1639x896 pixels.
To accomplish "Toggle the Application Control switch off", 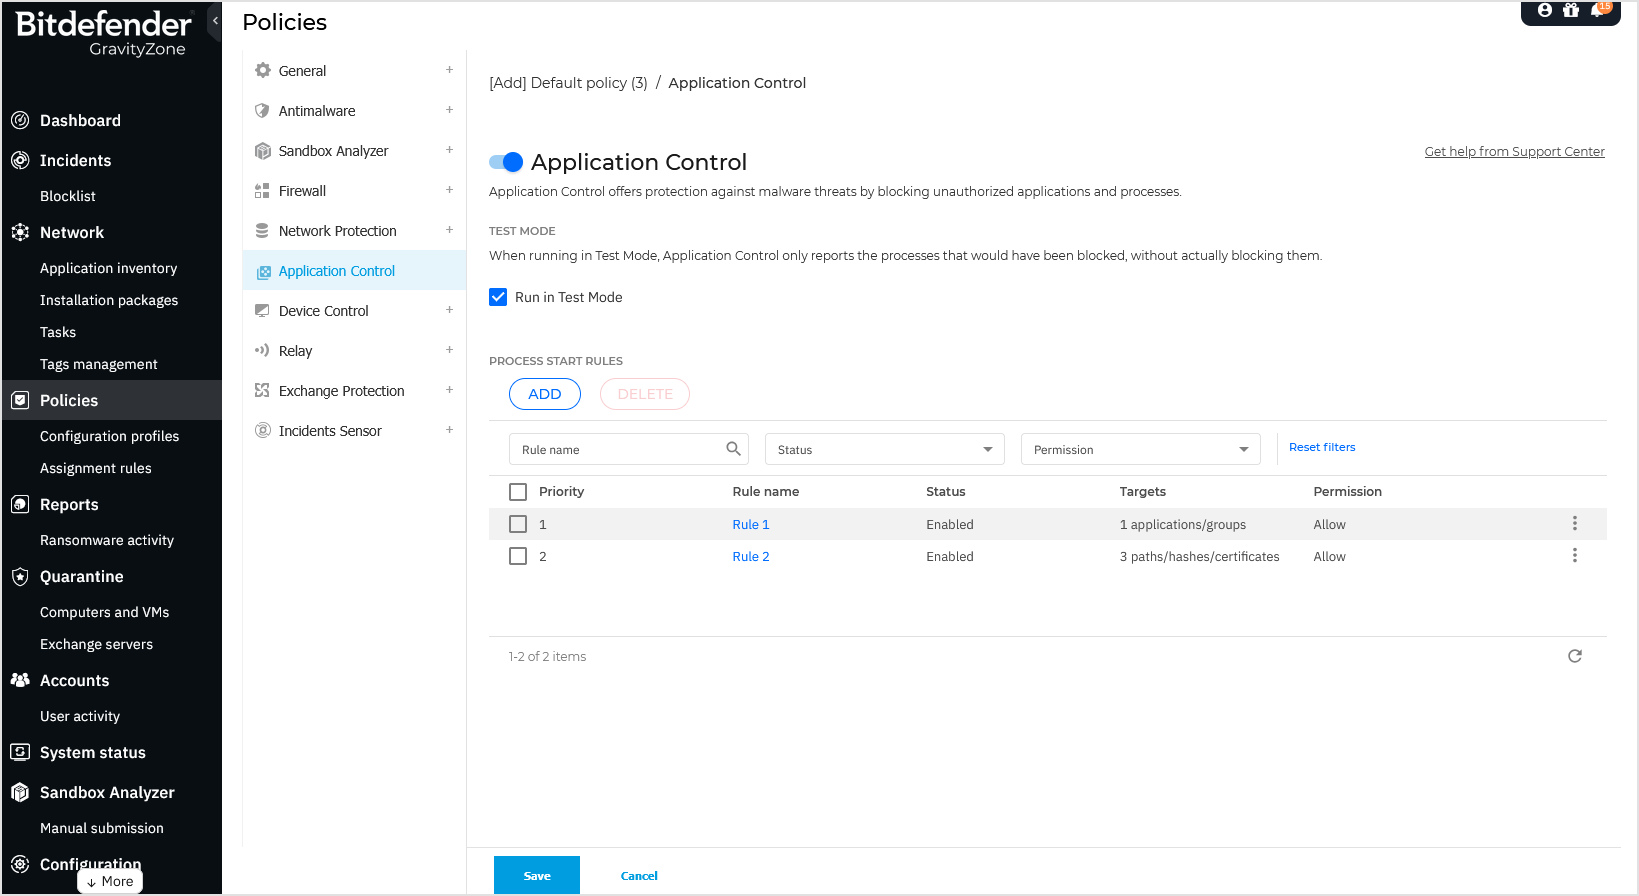I will (x=506, y=162).
